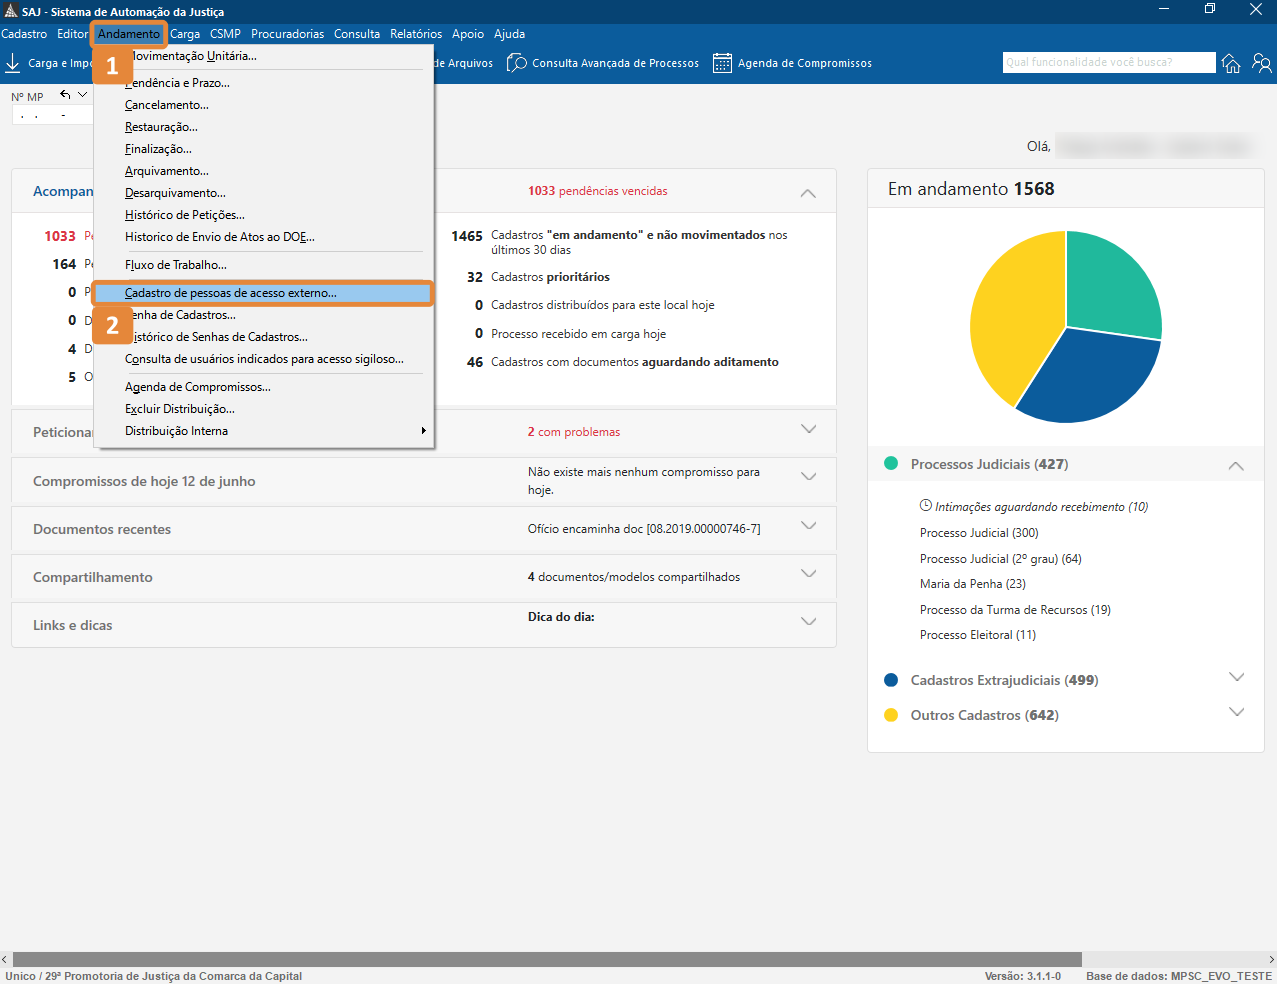1277x984 pixels.
Task: Choose Finalização menu entry
Action: (x=263, y=149)
